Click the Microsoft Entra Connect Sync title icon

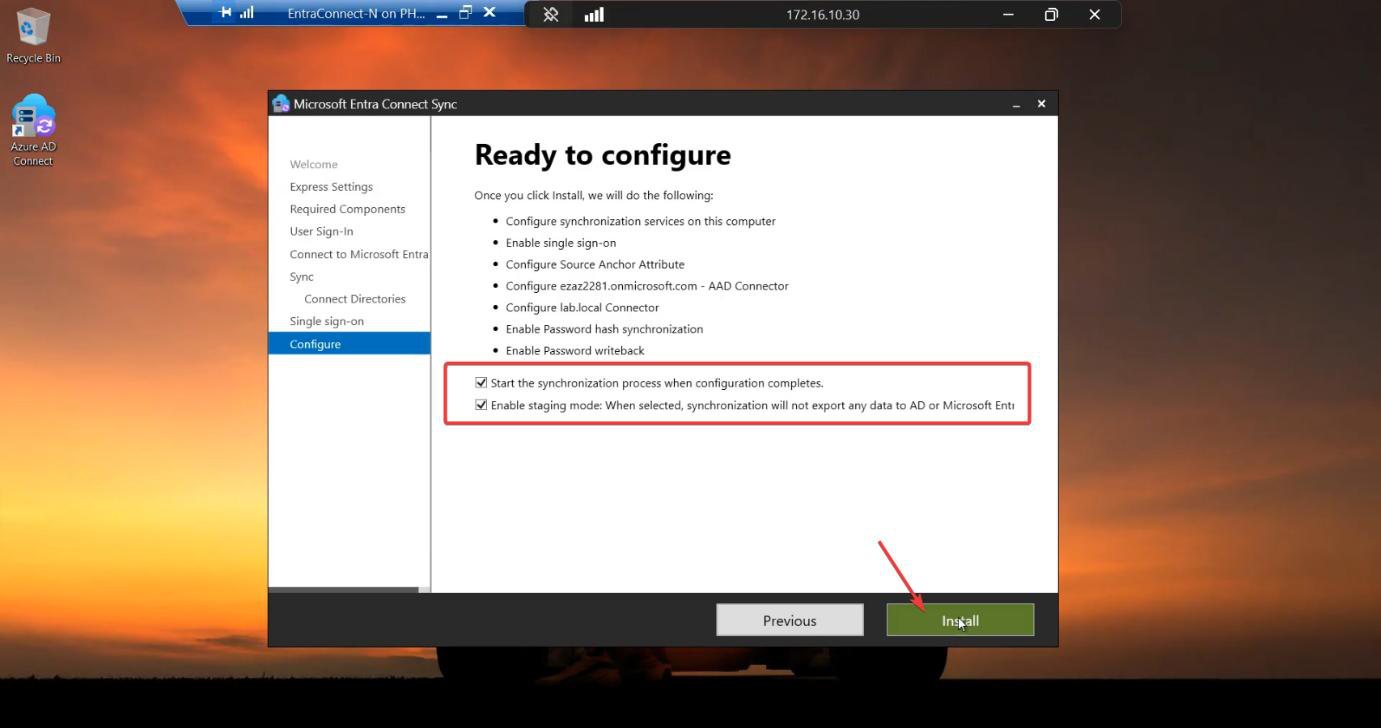[281, 104]
